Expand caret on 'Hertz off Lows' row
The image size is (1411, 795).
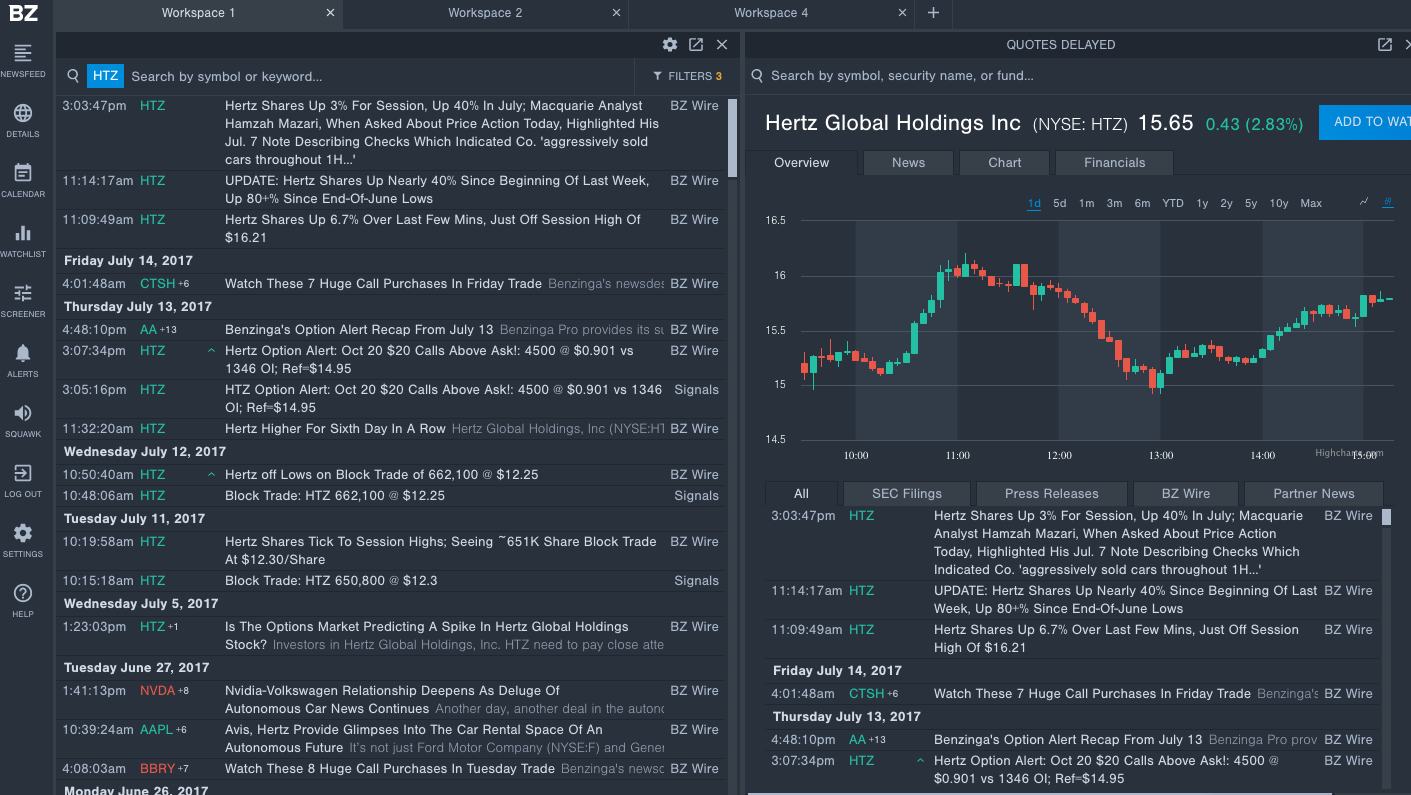[x=211, y=475]
